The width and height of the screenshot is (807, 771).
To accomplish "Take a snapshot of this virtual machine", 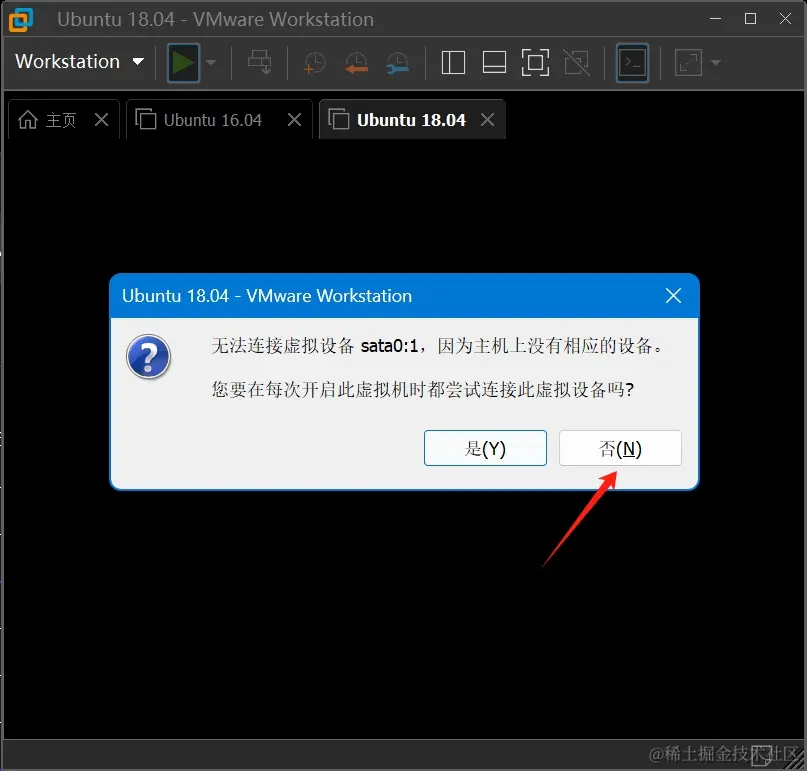I will tap(314, 63).
